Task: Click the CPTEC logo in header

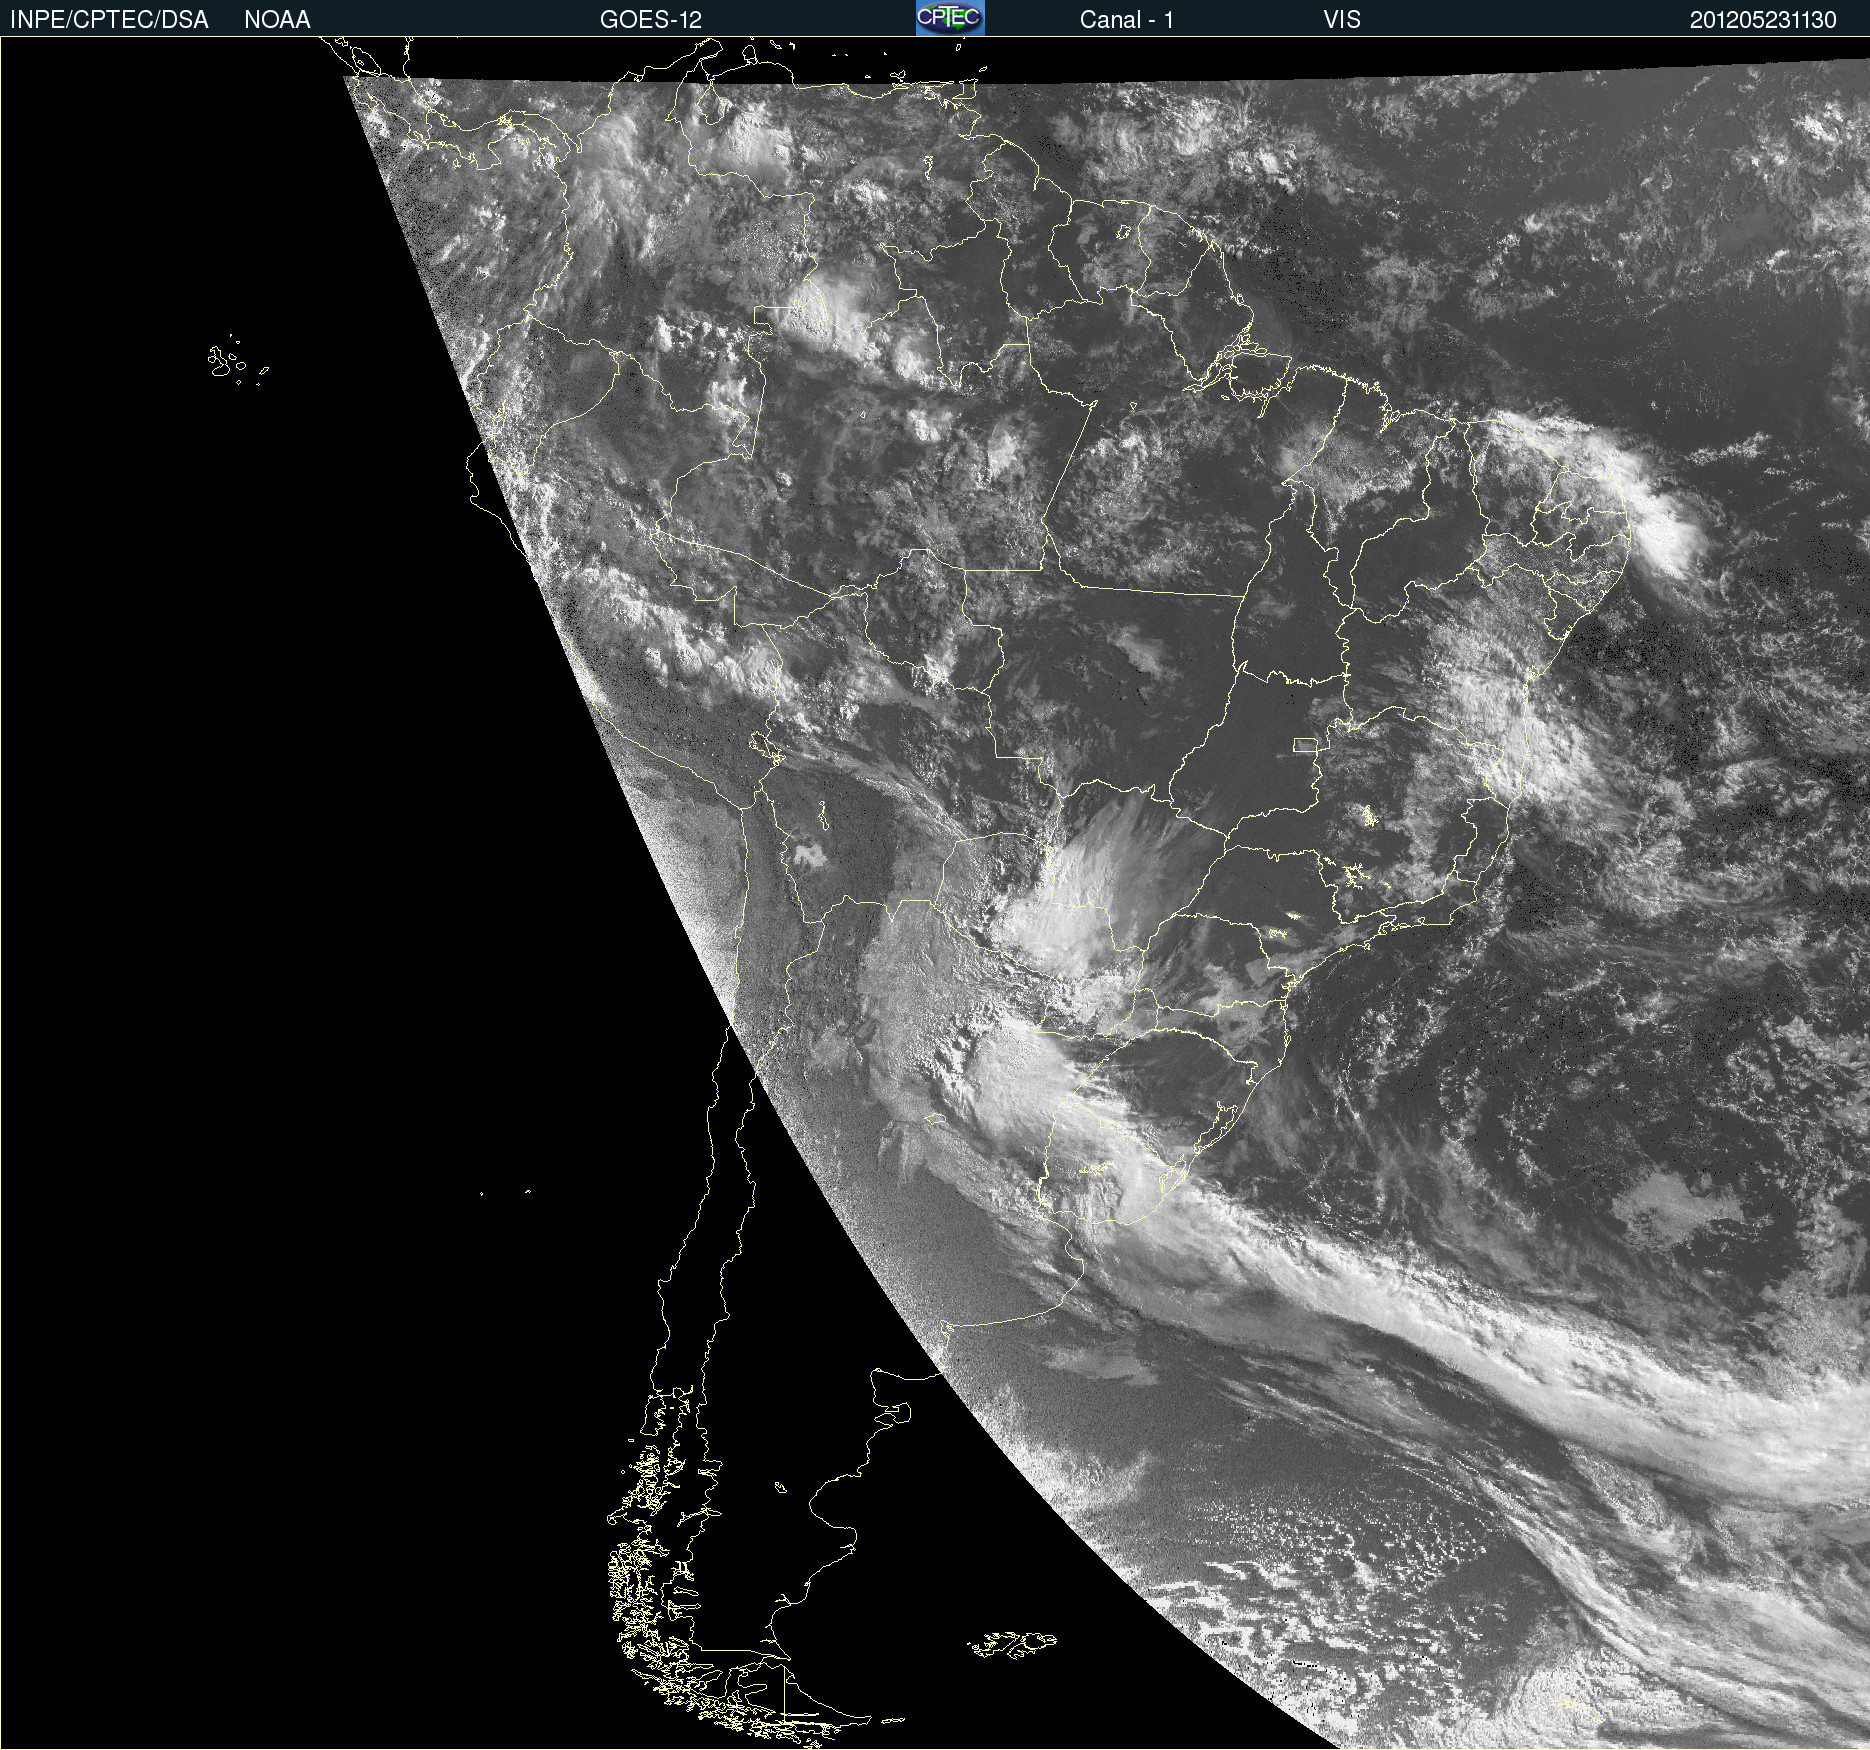Action: tap(950, 18)
